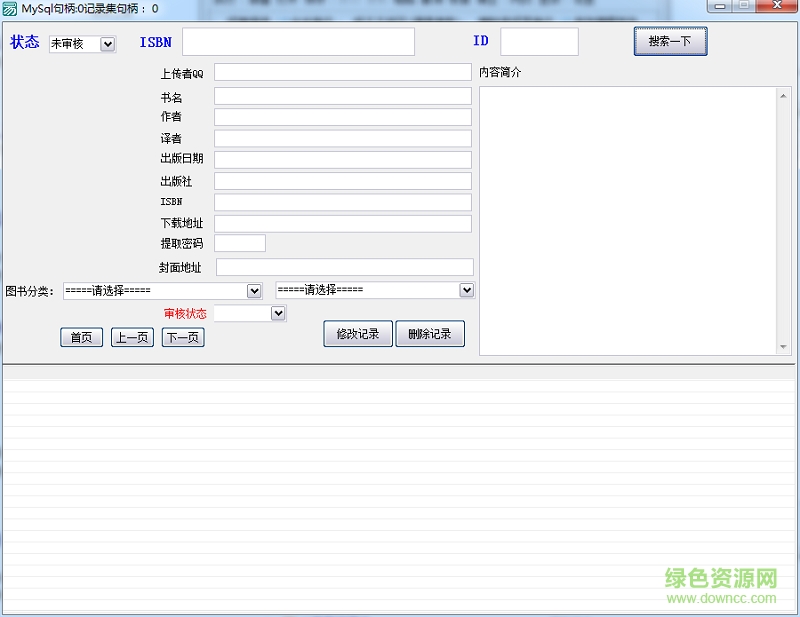Click the MySql application icon in title bar
This screenshot has width=800, height=617.
(x=10, y=9)
